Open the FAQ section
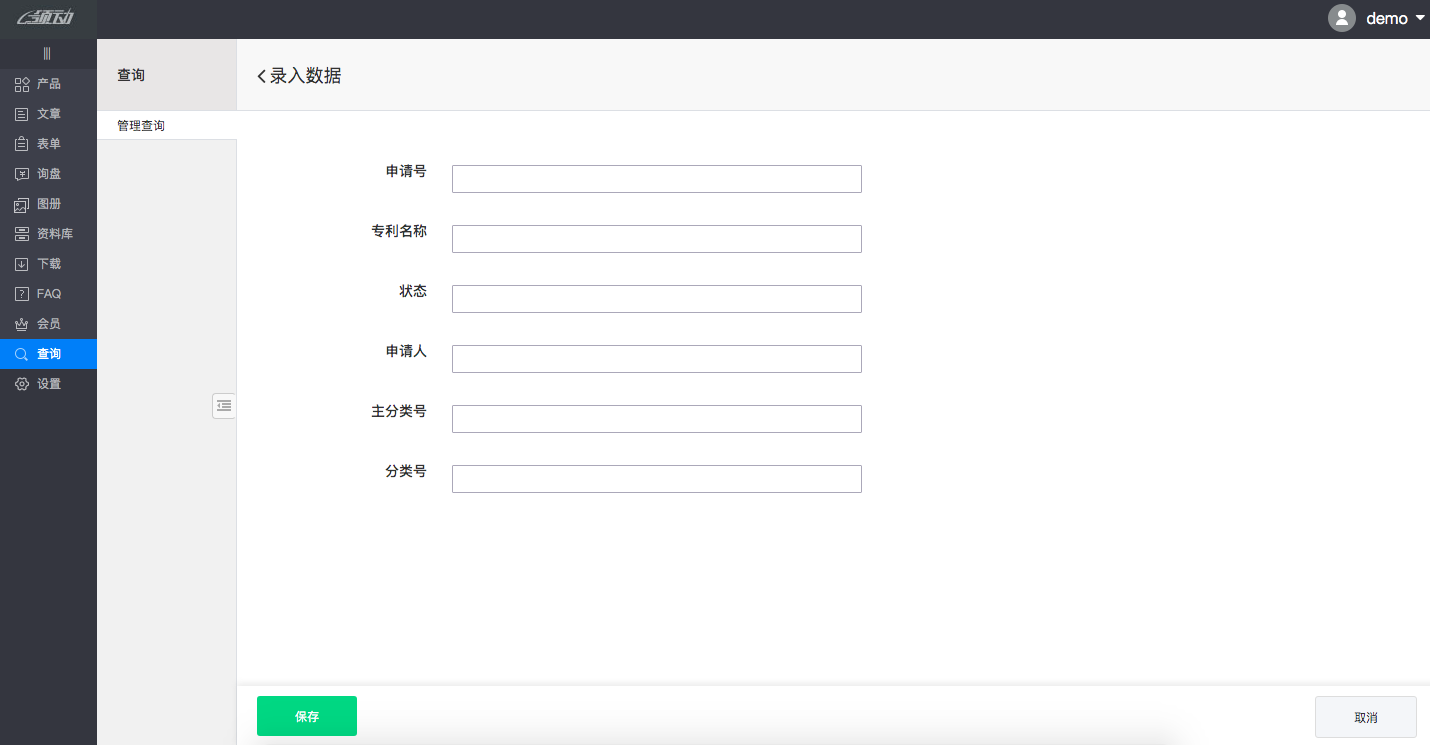 tap(48, 293)
